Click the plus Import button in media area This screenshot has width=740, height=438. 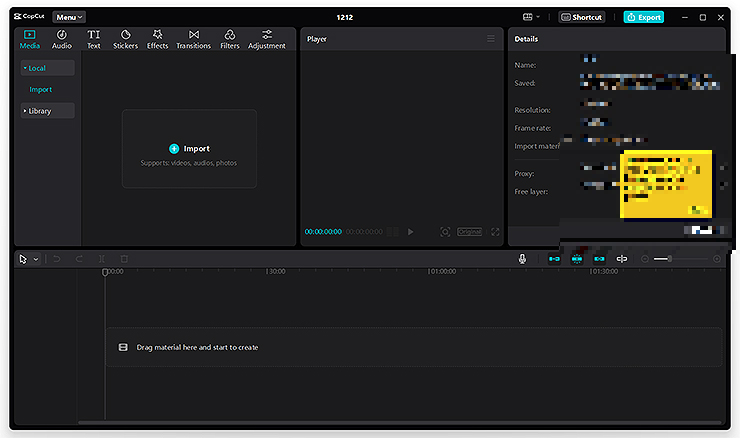coord(189,149)
